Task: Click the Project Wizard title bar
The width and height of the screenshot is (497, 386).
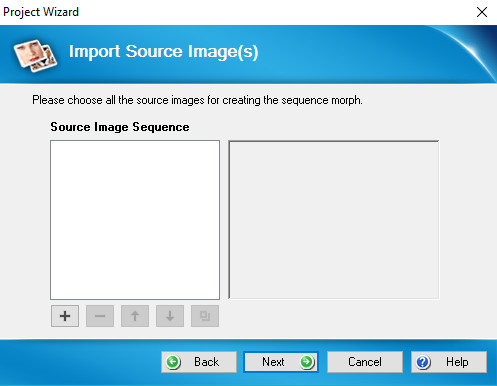Action: click(233, 12)
